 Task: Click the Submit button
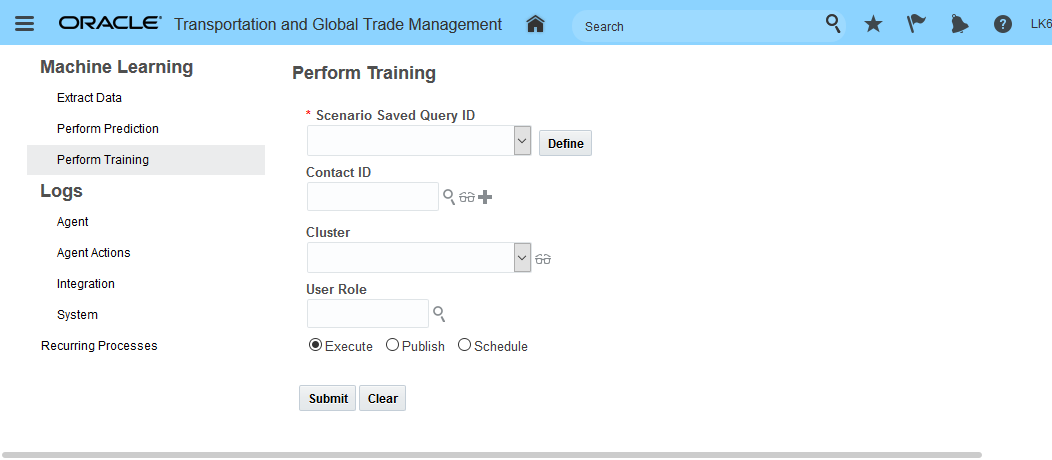point(328,398)
